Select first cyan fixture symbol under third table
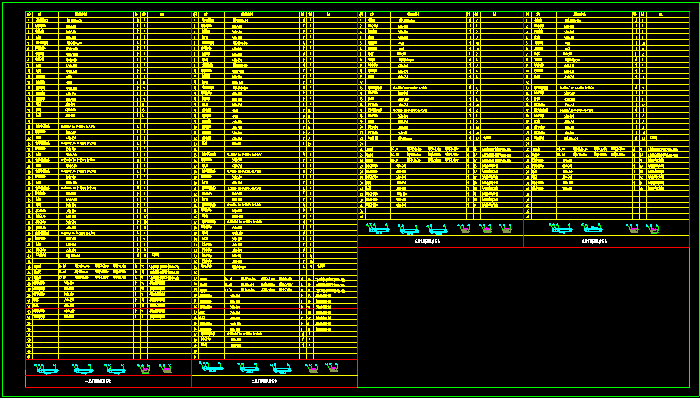This screenshot has width=700, height=398. point(378,228)
